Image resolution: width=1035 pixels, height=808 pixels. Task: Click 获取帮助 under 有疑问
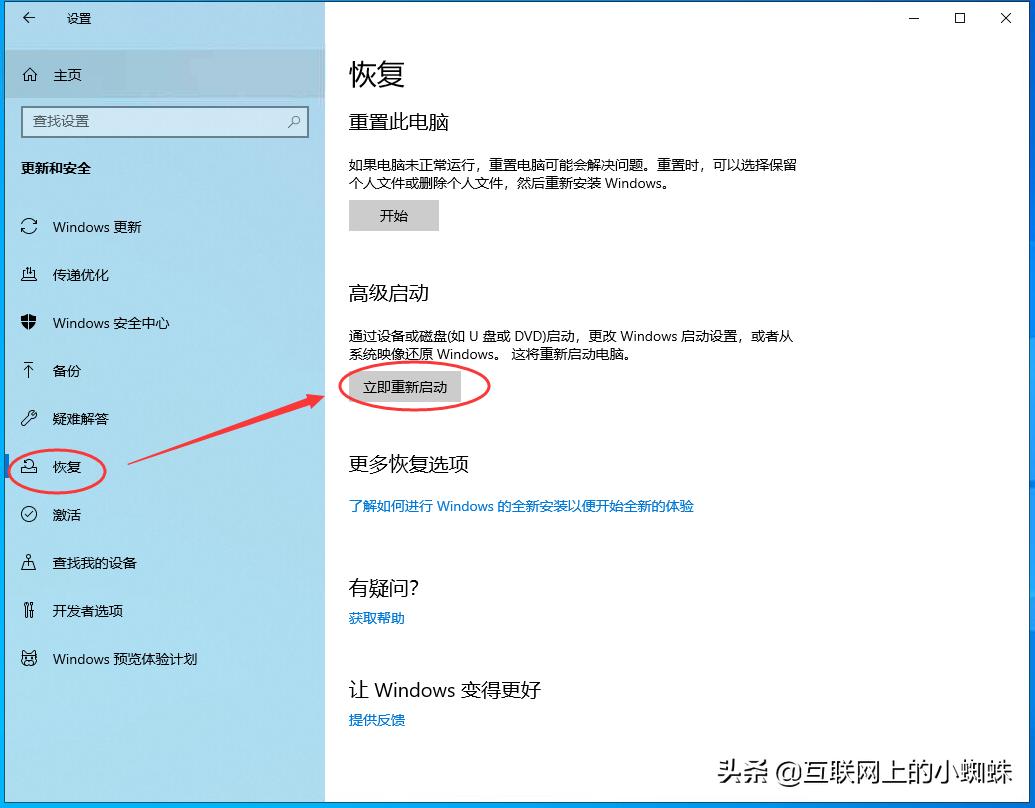[x=375, y=618]
